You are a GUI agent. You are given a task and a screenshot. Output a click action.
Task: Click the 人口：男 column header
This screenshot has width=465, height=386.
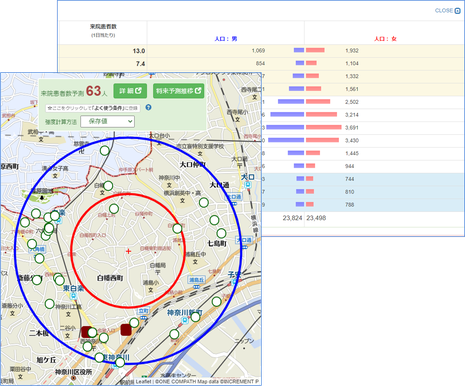point(226,39)
